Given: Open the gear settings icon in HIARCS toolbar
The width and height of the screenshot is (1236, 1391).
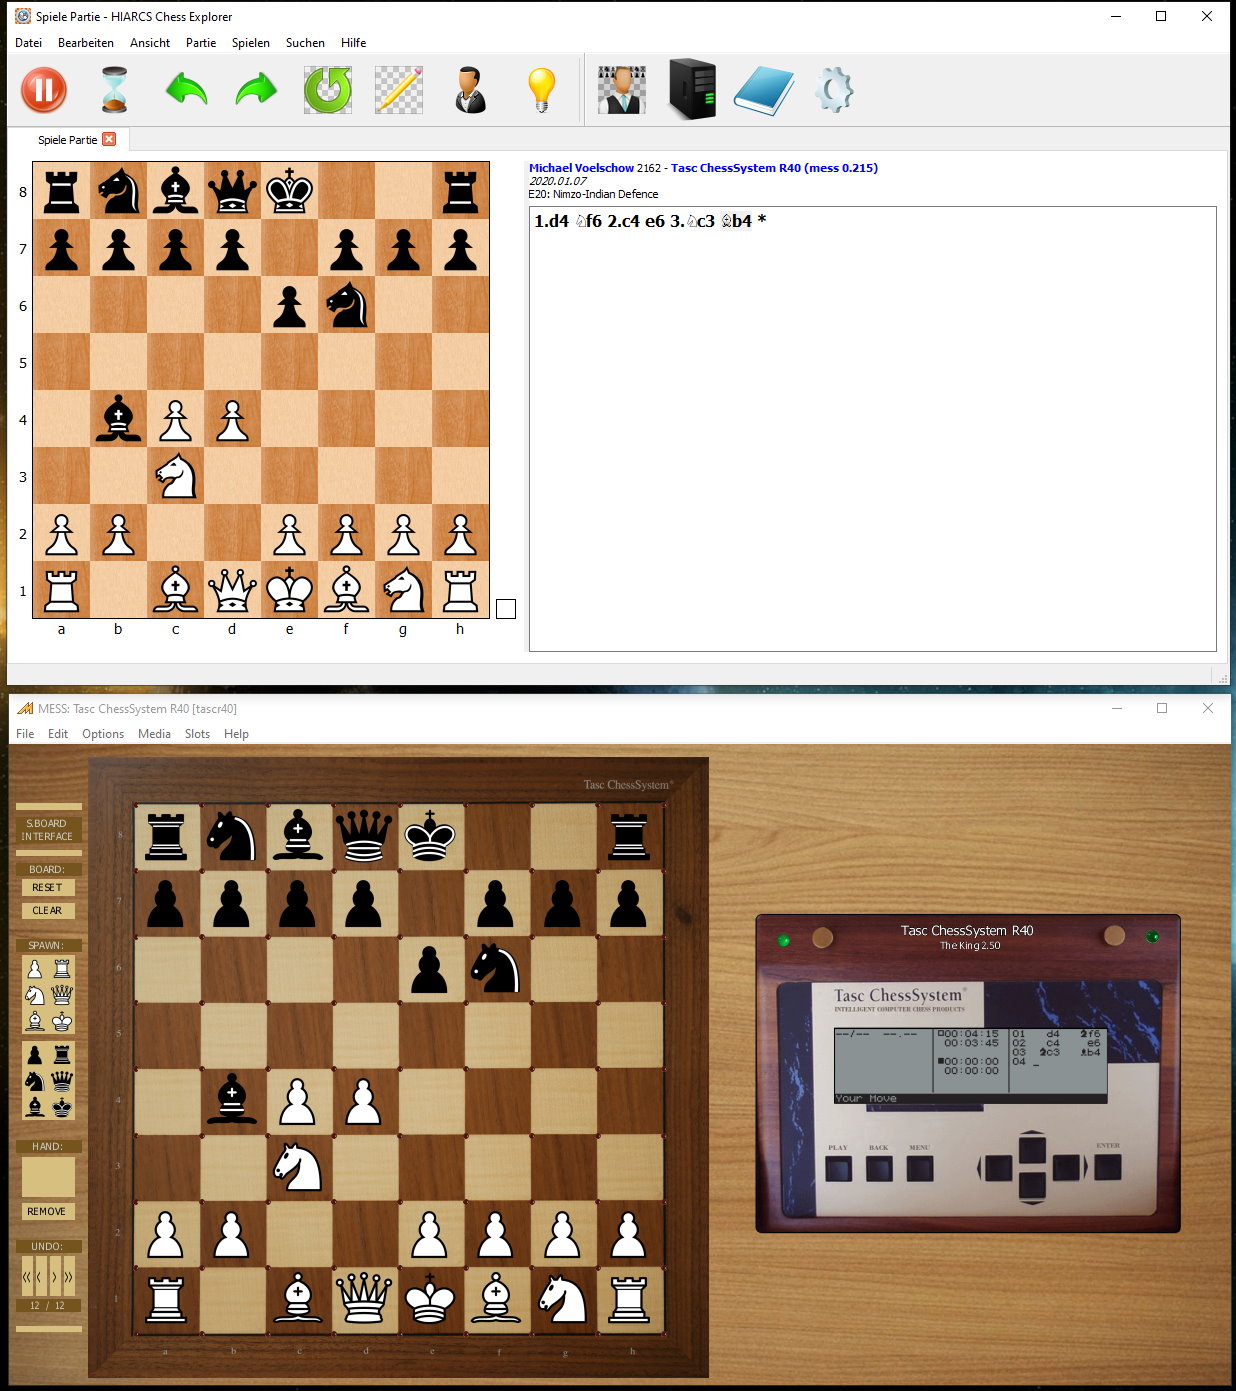Looking at the screenshot, I should click(x=834, y=91).
